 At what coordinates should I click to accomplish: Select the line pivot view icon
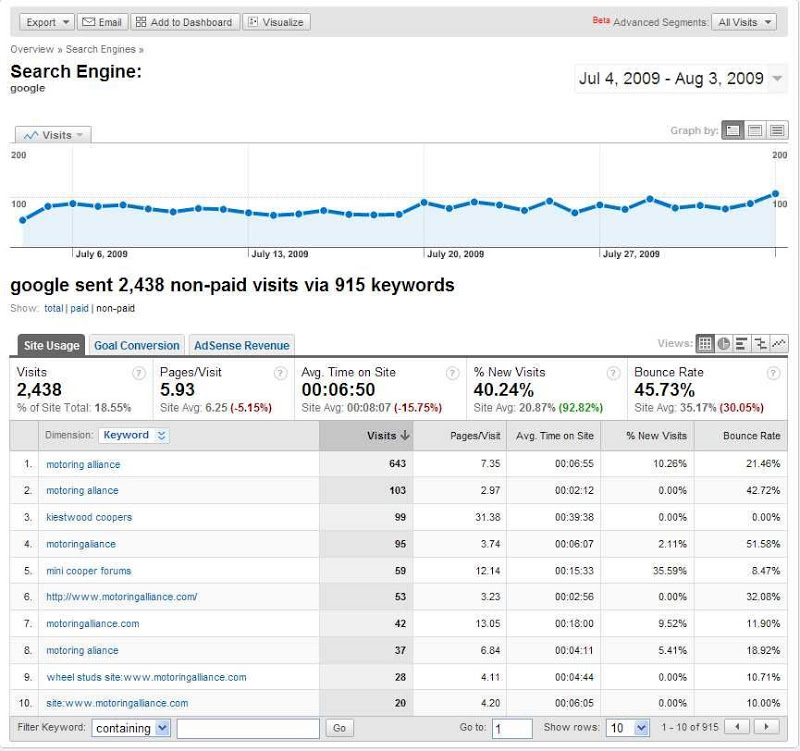(779, 343)
